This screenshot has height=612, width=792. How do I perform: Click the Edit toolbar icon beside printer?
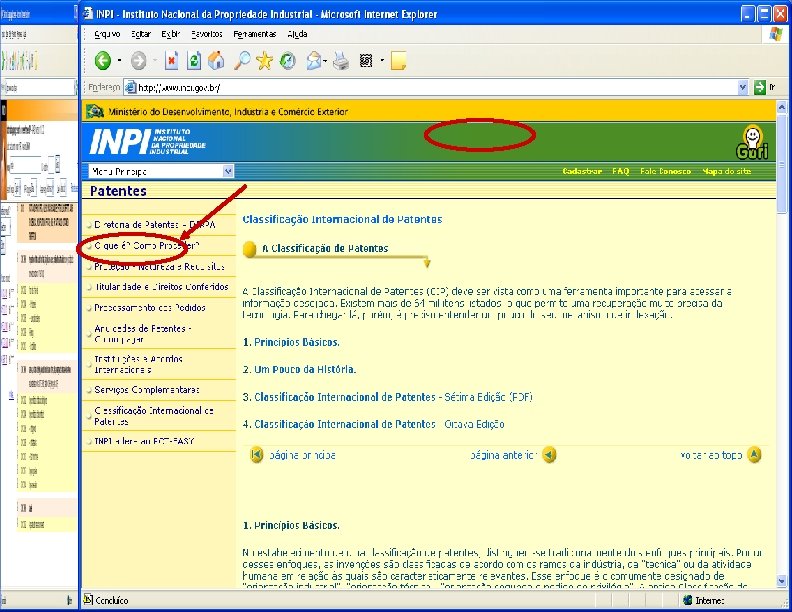366,61
